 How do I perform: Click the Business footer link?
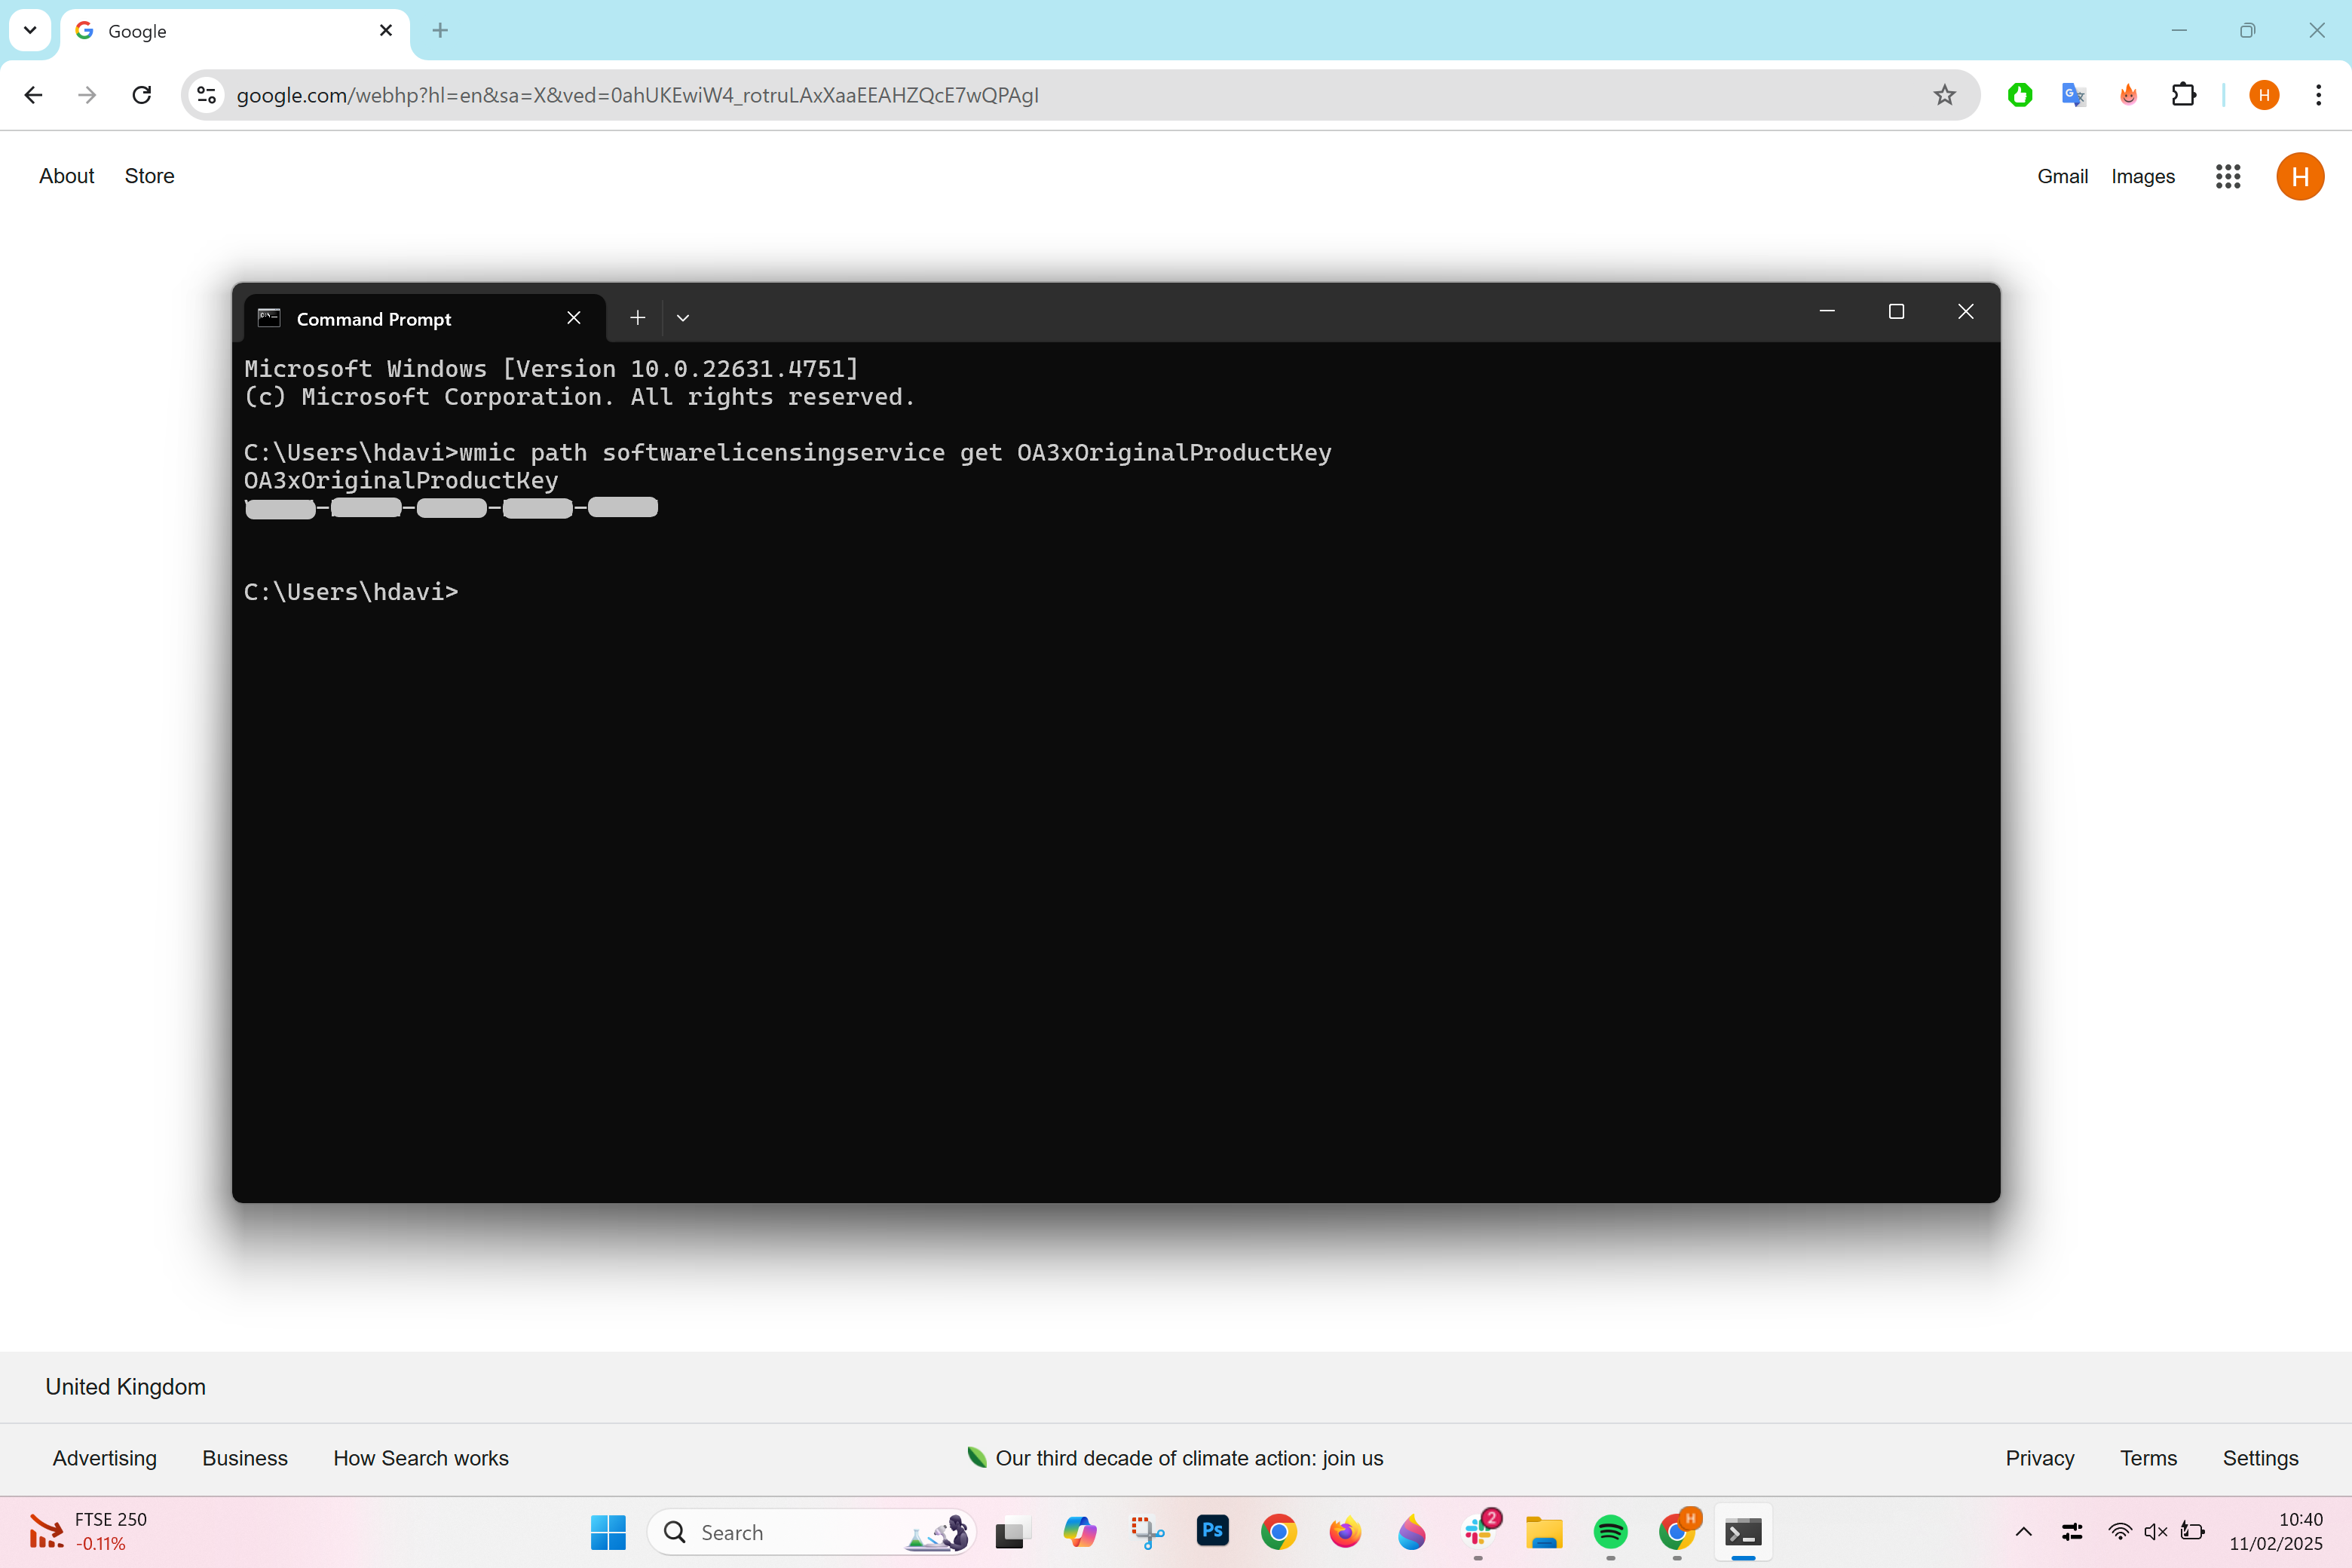tap(245, 1458)
